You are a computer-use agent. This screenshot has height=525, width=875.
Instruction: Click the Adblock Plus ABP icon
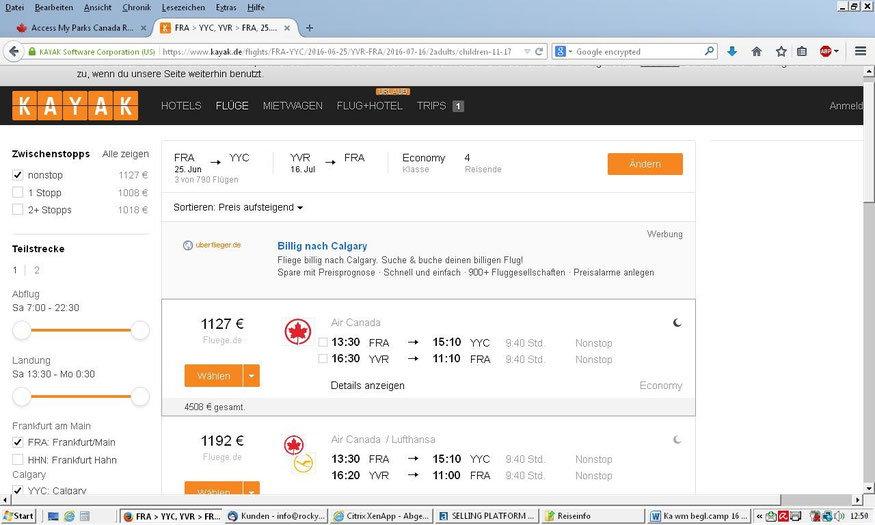pos(825,51)
